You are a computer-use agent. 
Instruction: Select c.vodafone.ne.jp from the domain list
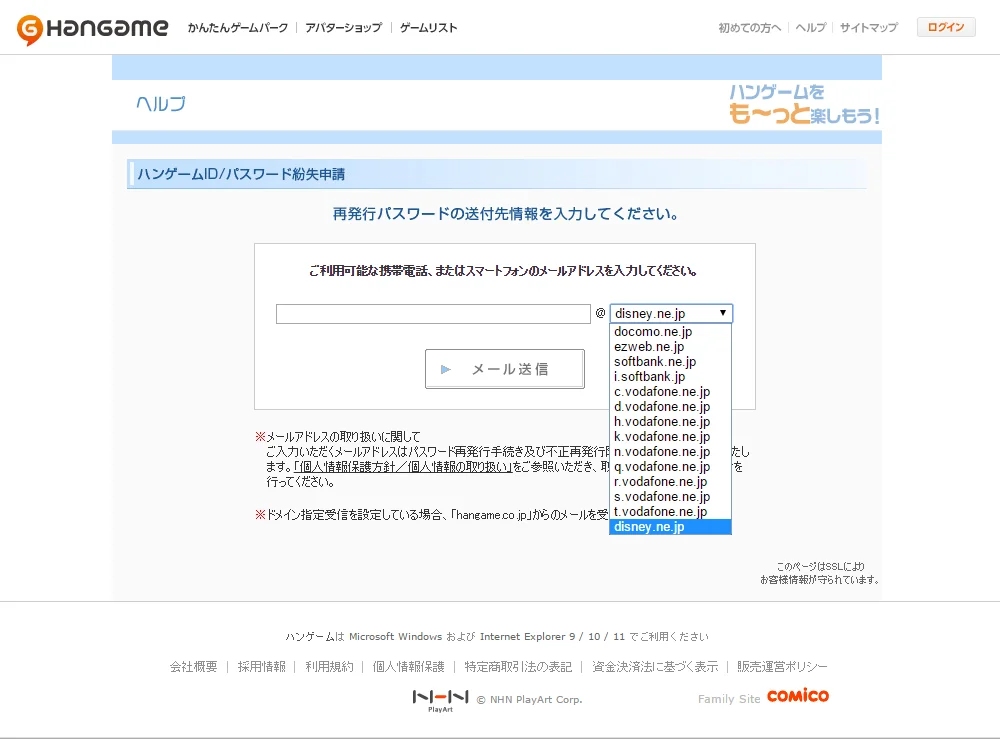coord(670,391)
